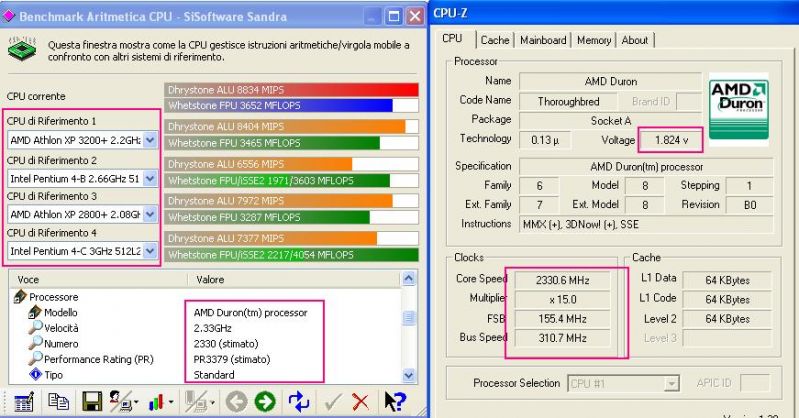Click the grey back arrow icon
Viewport: 799px width, 418px height.
[236, 402]
